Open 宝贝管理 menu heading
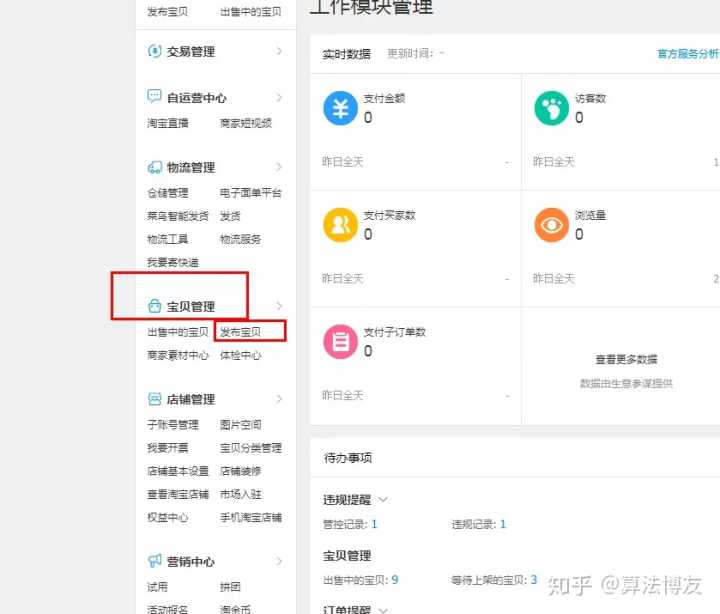The width and height of the screenshot is (720, 614). click(191, 306)
